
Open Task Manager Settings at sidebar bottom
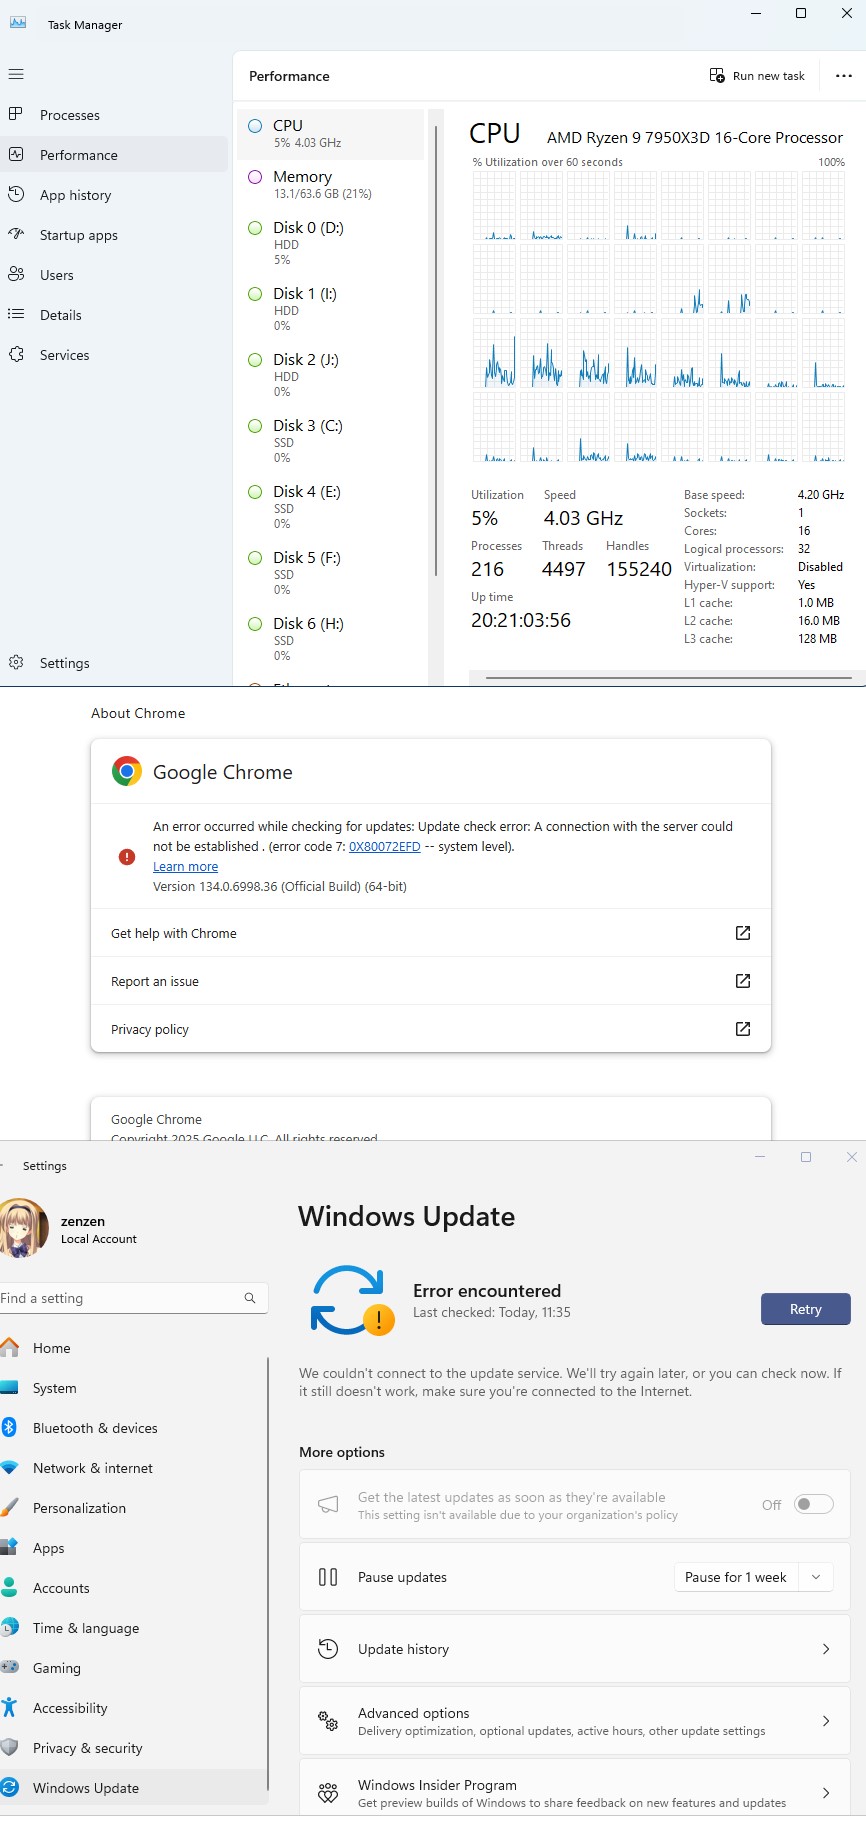(x=114, y=663)
